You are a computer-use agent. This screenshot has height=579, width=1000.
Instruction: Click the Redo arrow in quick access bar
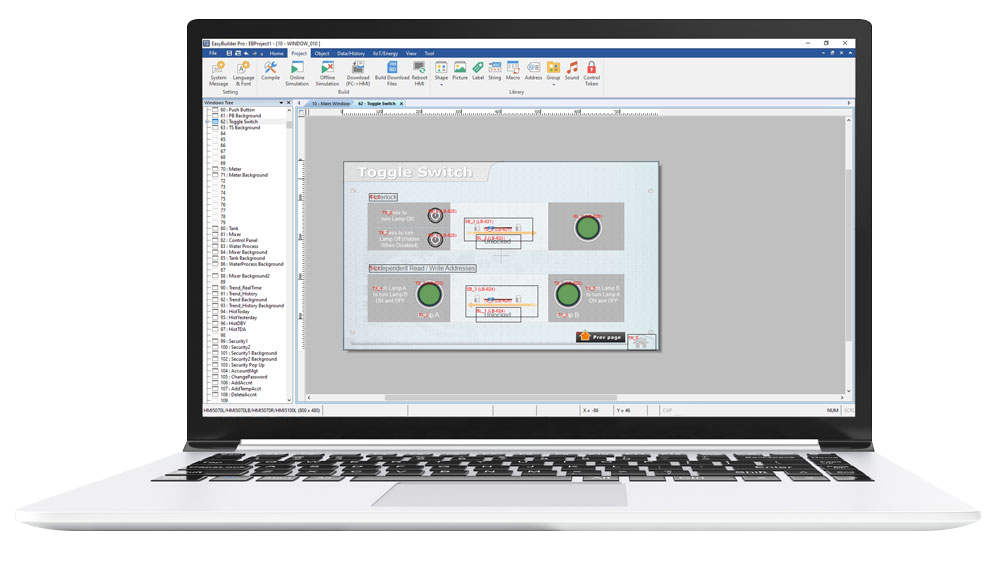tap(254, 54)
